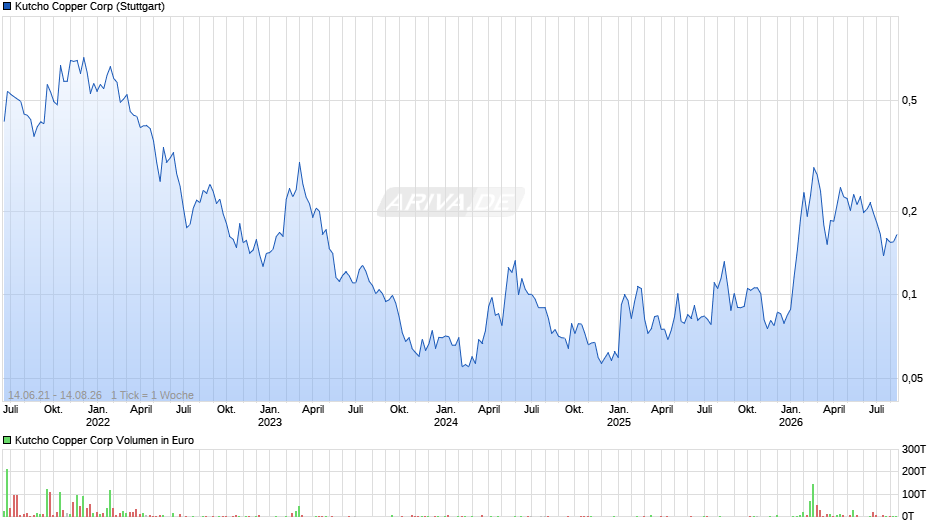Click the 'Jan. 2023' axis label
Image resolution: width=940 pixels, height=526 pixels.
(x=270, y=416)
